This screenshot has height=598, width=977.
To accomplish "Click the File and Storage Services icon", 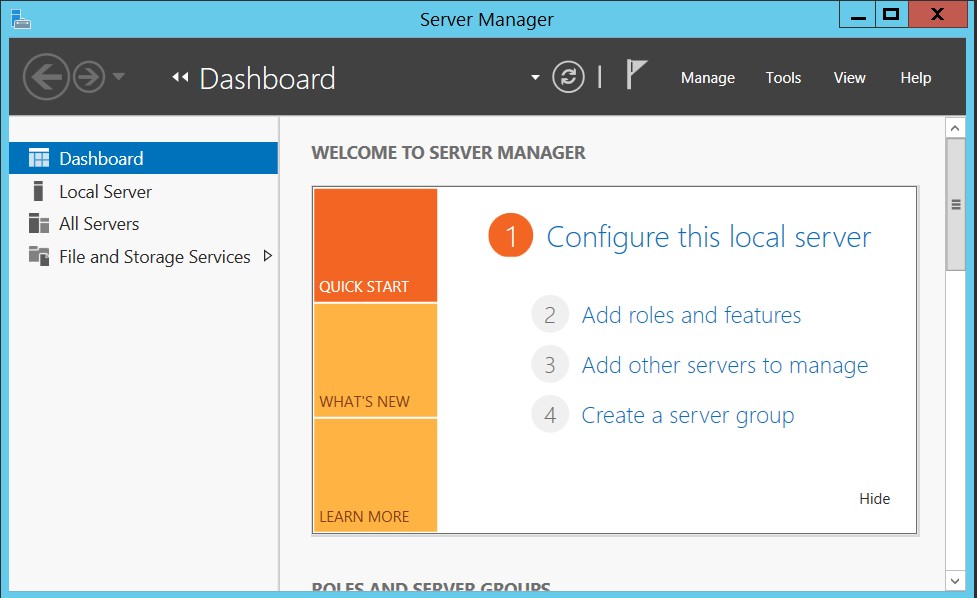I will tap(39, 255).
